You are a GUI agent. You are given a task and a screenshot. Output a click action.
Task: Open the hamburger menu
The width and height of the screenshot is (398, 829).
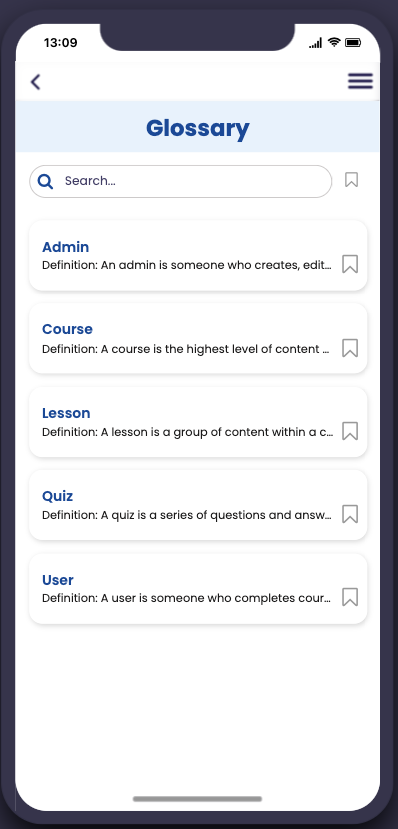tap(360, 81)
